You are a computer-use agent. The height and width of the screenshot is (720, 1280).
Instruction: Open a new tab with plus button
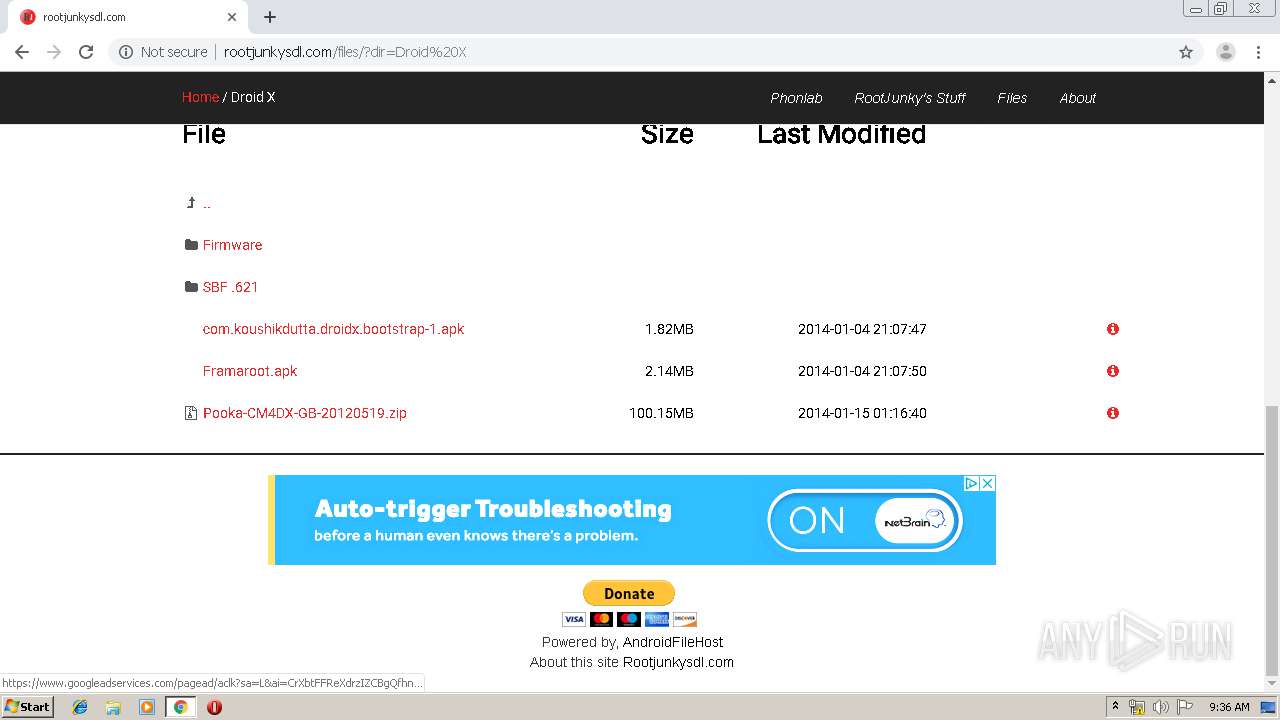tap(270, 17)
